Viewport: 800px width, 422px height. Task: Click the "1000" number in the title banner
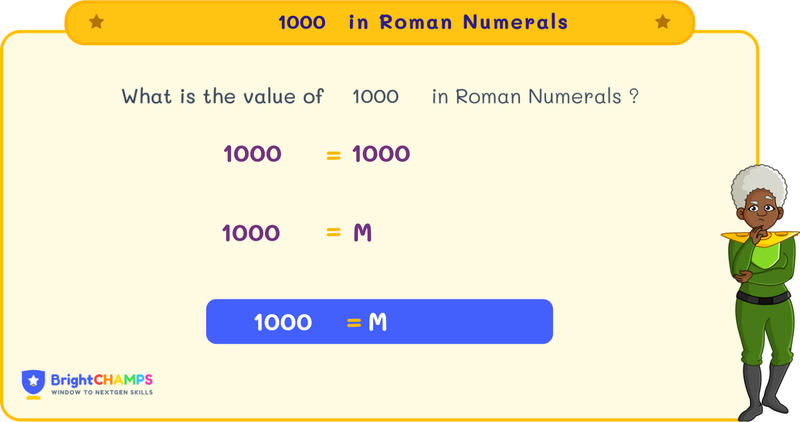coord(301,22)
